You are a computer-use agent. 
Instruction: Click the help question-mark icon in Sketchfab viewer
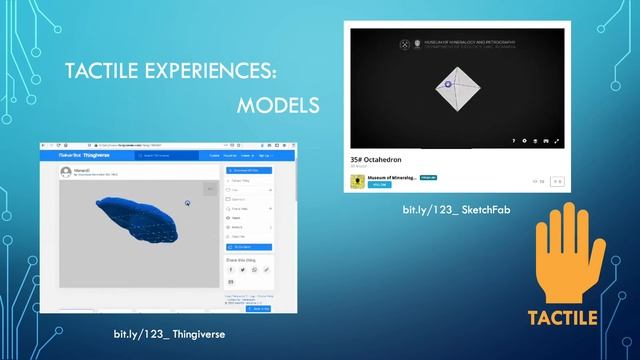click(x=513, y=141)
